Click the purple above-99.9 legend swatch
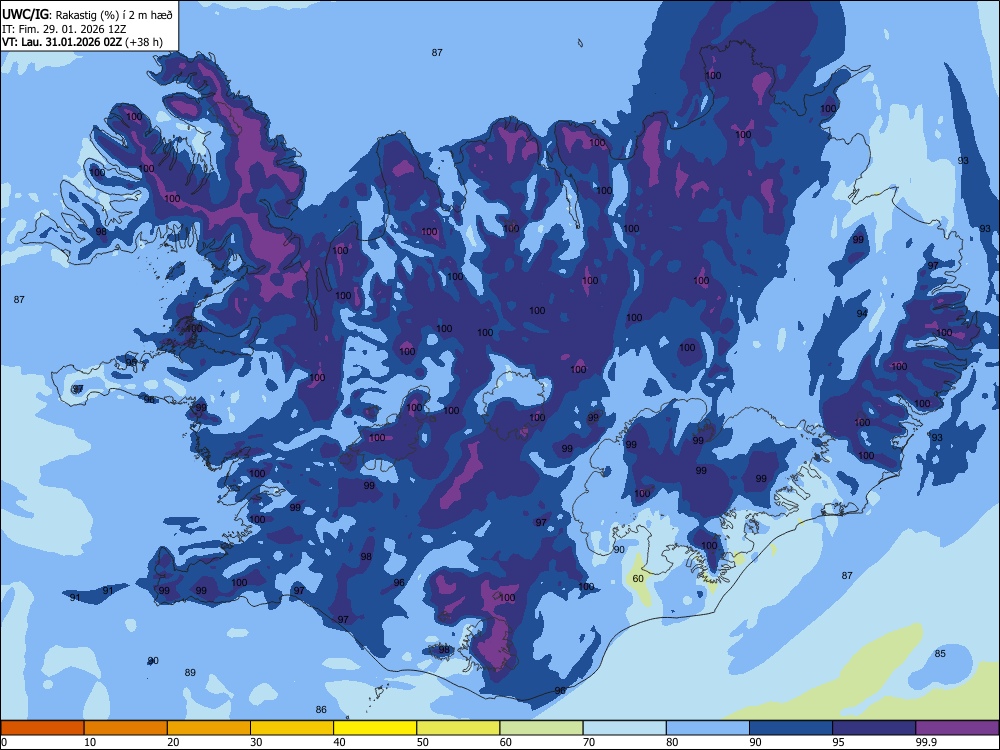The image size is (1000, 750). tap(957, 728)
